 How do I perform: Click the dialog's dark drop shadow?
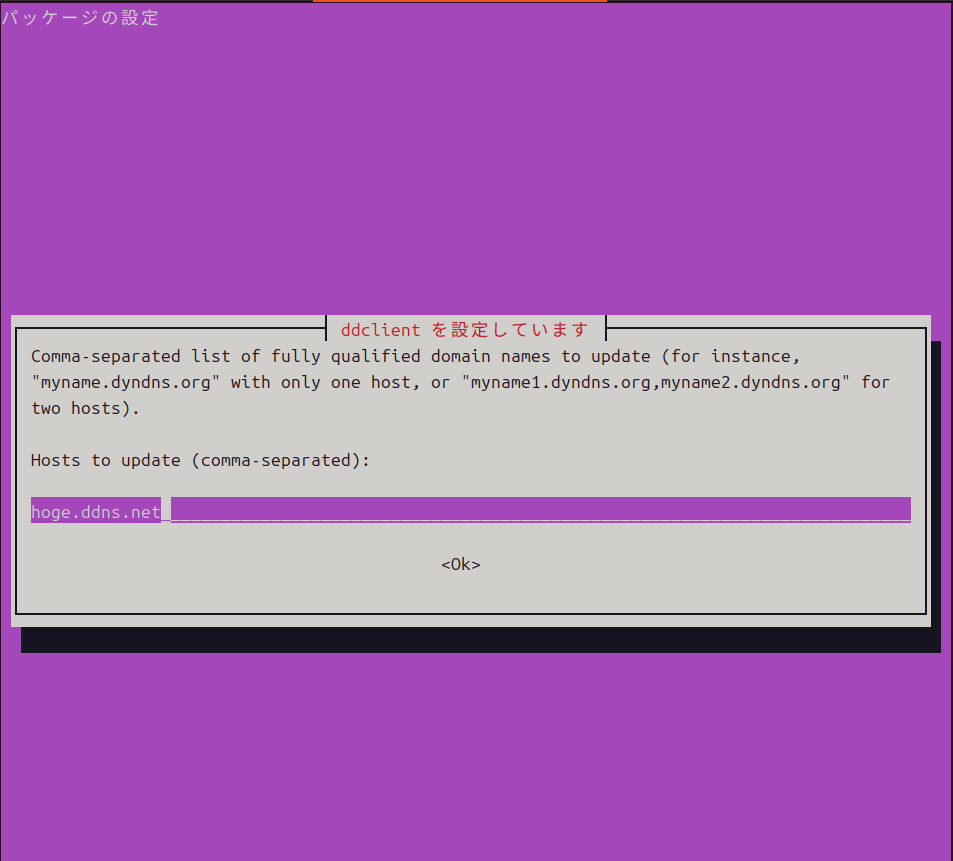pos(480,641)
